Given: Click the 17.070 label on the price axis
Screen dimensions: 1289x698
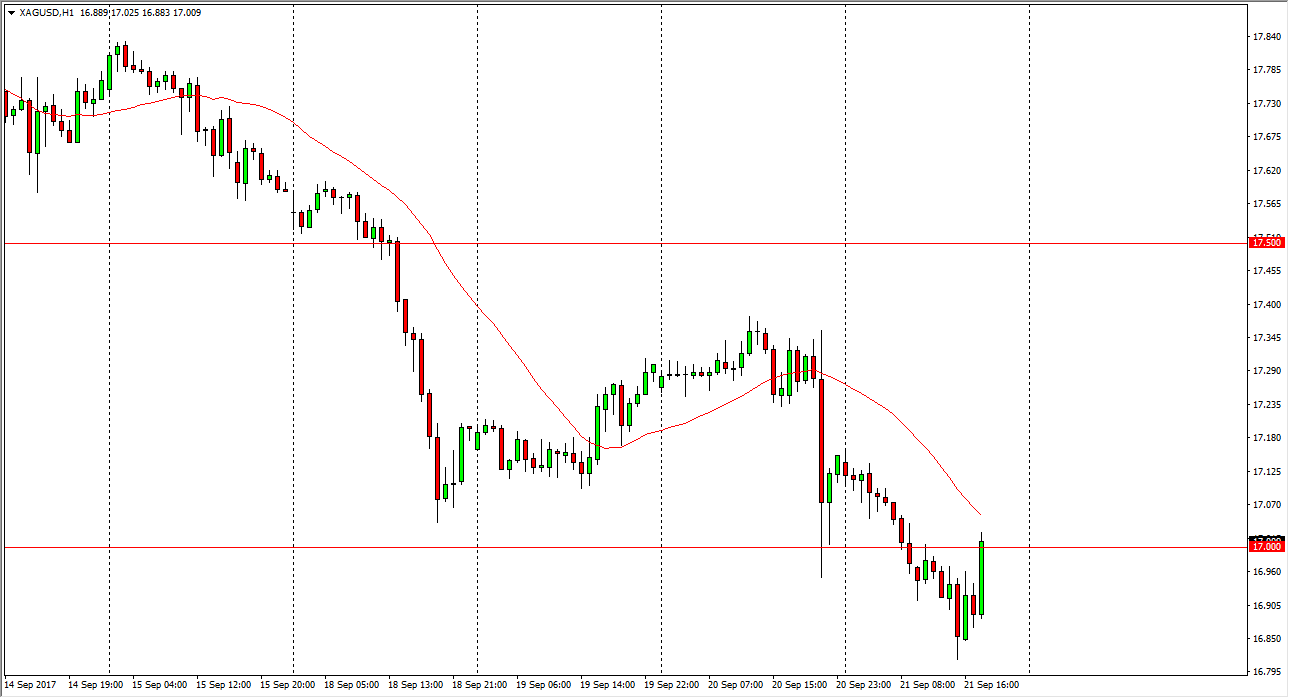Looking at the screenshot, I should click(1267, 505).
